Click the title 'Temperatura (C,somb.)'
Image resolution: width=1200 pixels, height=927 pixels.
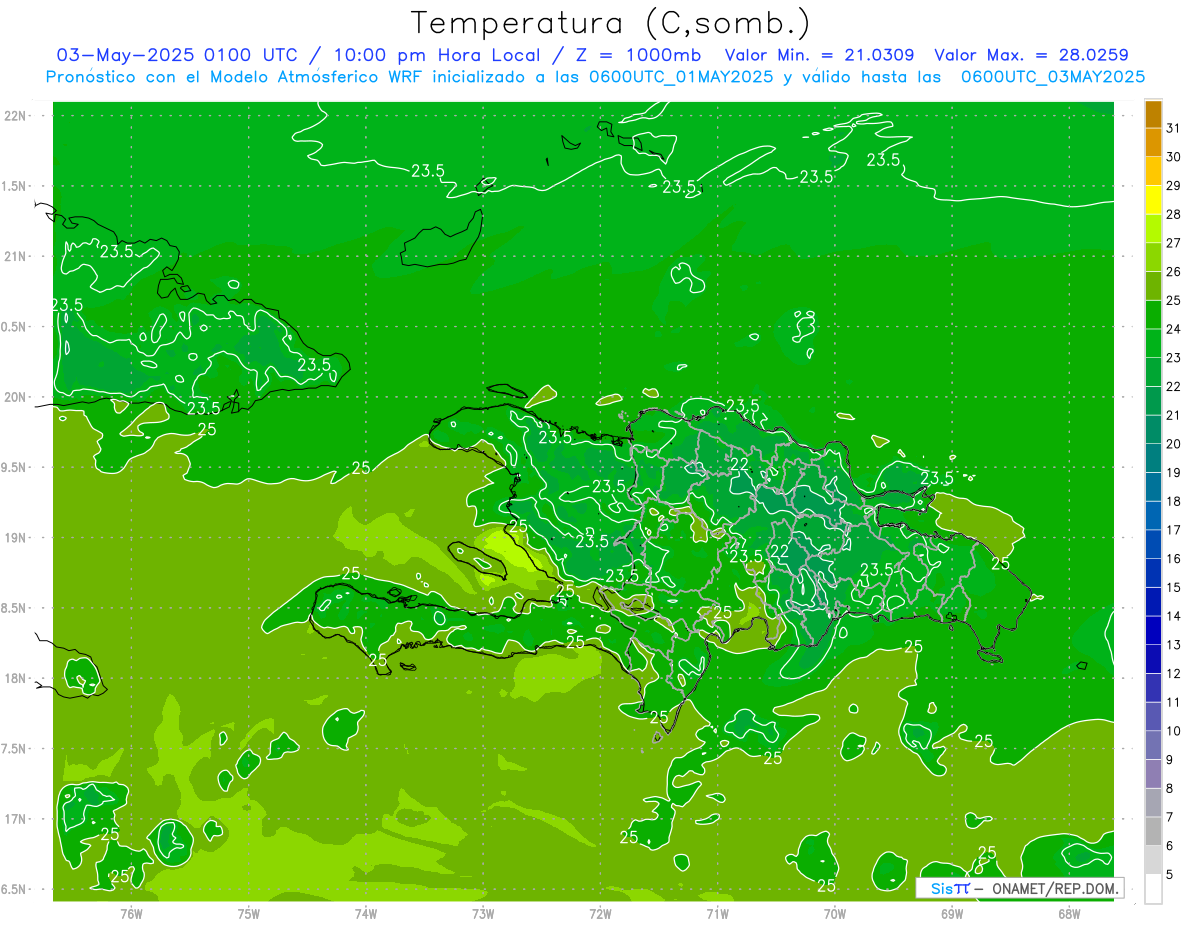coord(610,23)
